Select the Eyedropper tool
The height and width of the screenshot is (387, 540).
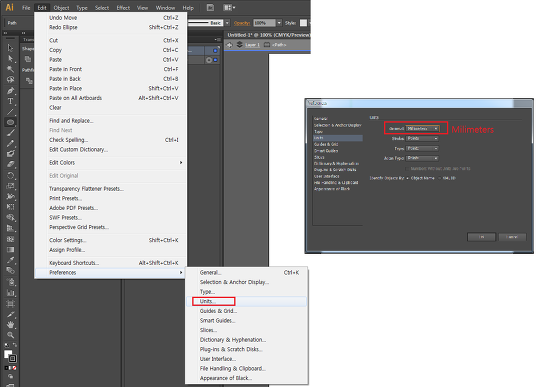point(10,260)
